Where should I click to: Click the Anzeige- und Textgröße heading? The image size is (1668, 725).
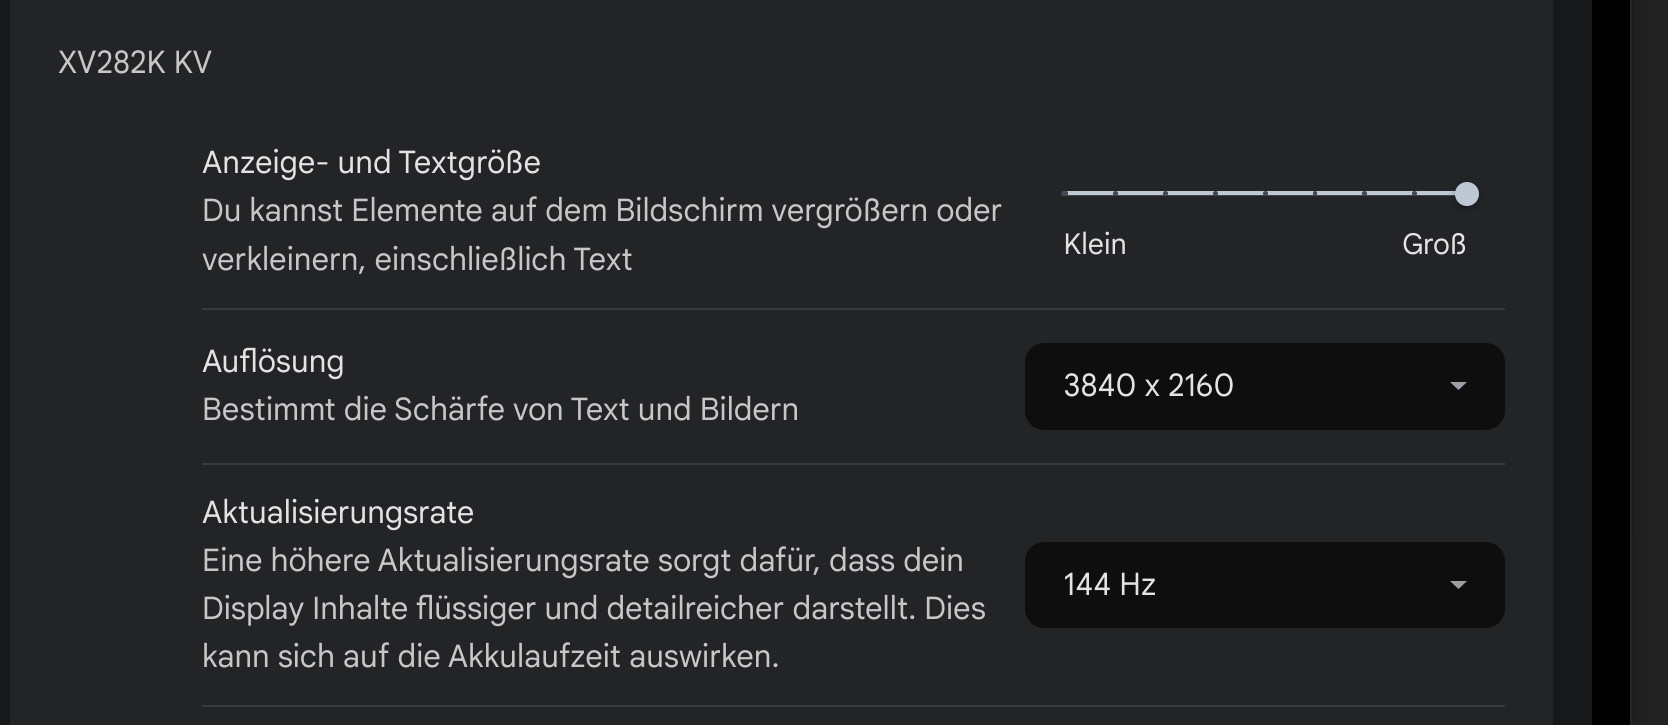[x=371, y=162]
